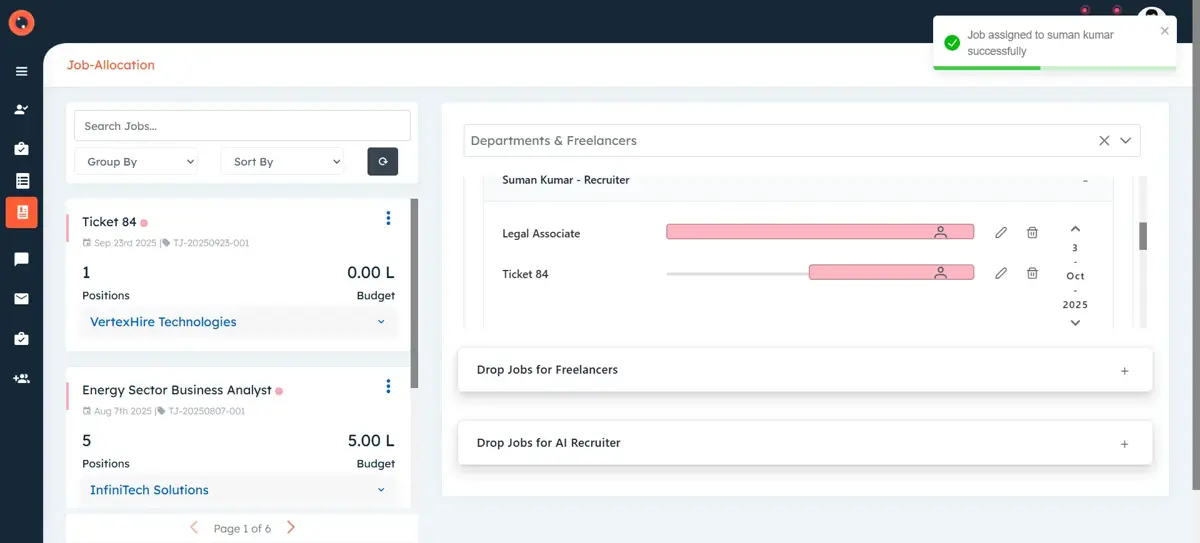Delete the Ticket 84 allocation

[1032, 273]
